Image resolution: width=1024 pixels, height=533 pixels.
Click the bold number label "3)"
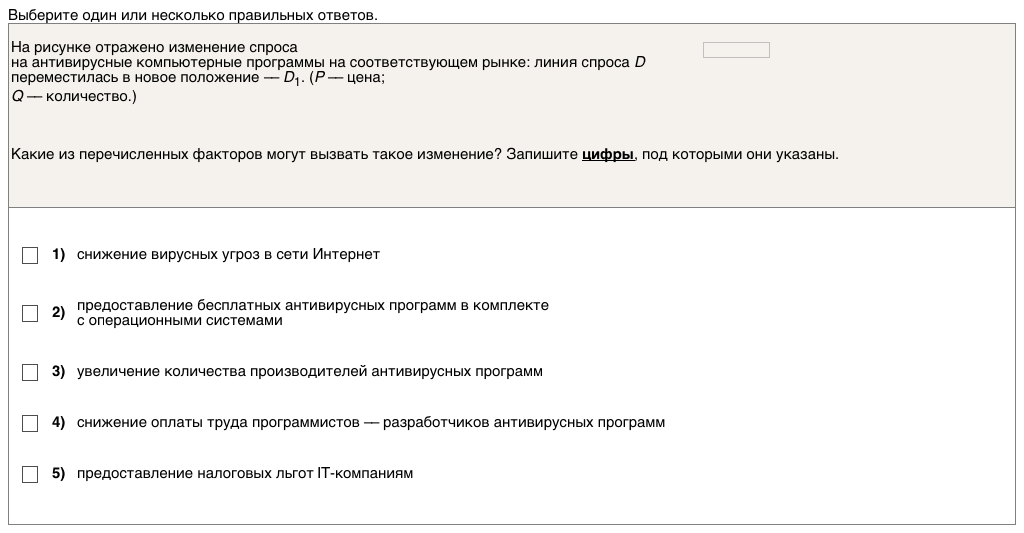tap(58, 372)
